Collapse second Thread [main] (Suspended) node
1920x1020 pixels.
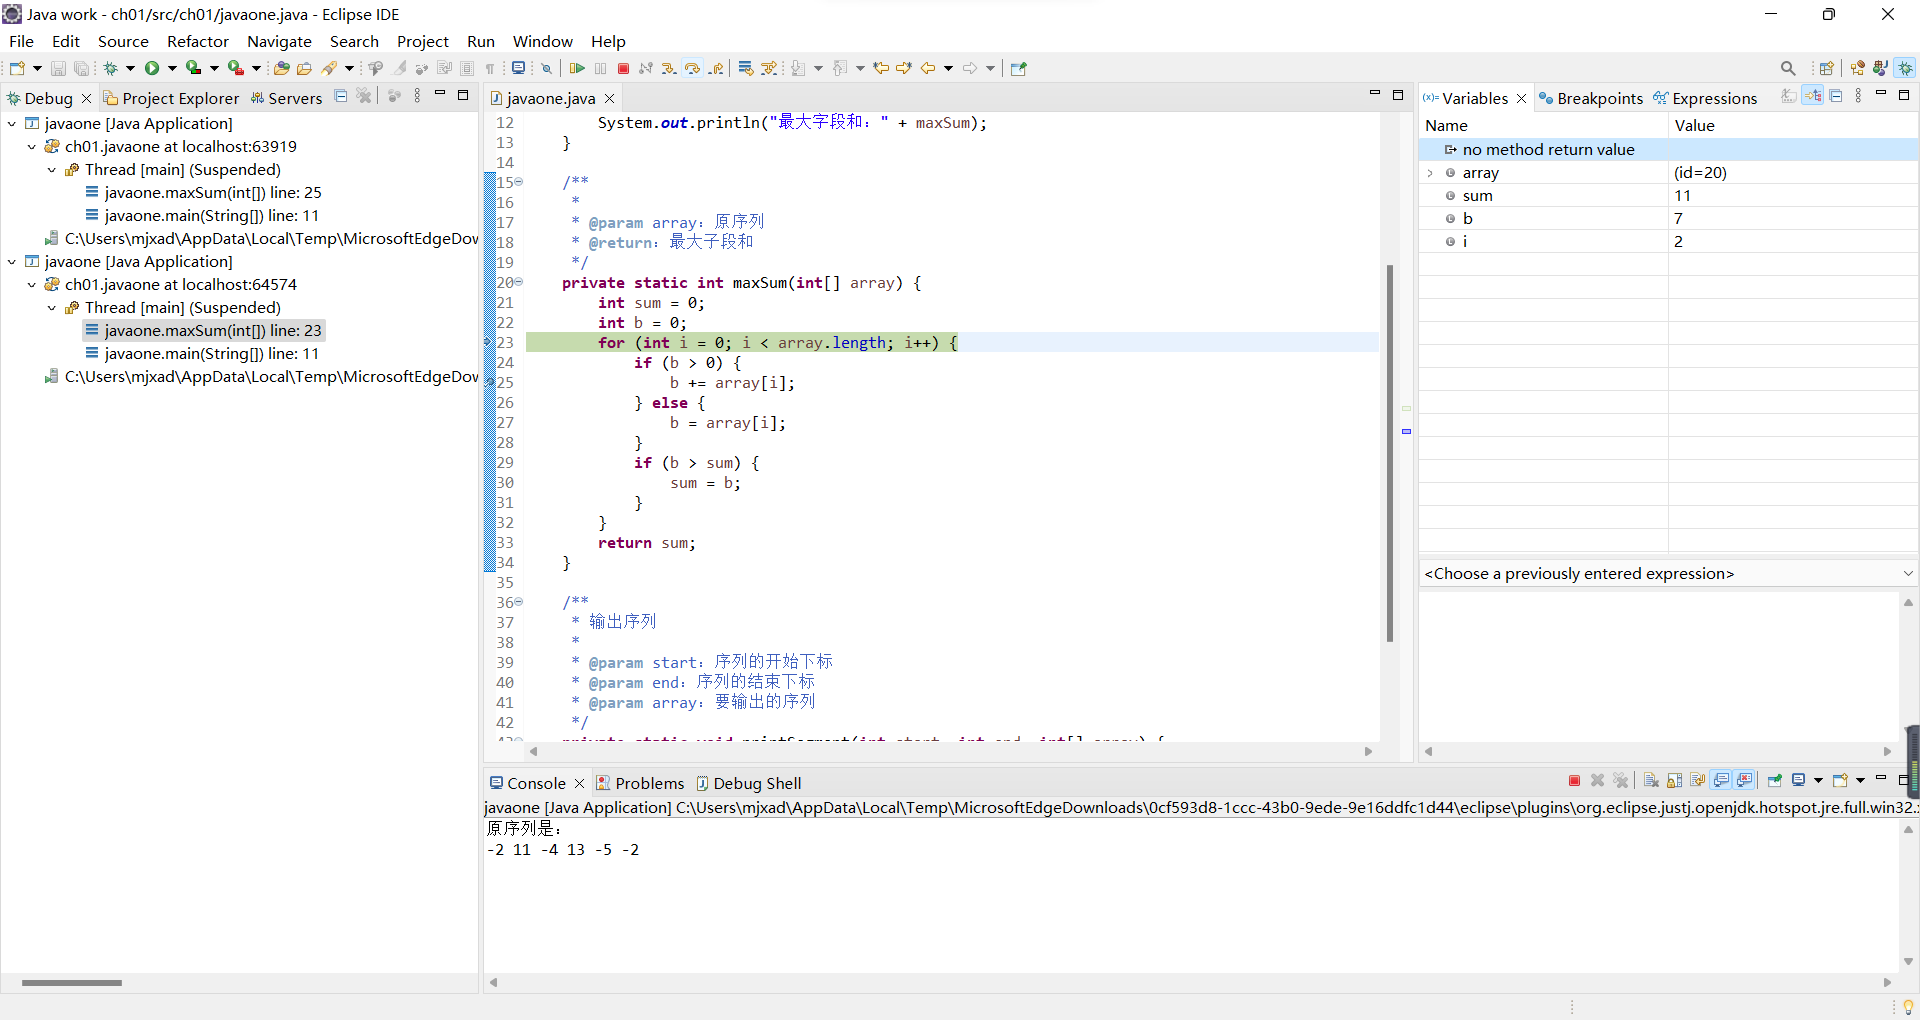point(52,308)
